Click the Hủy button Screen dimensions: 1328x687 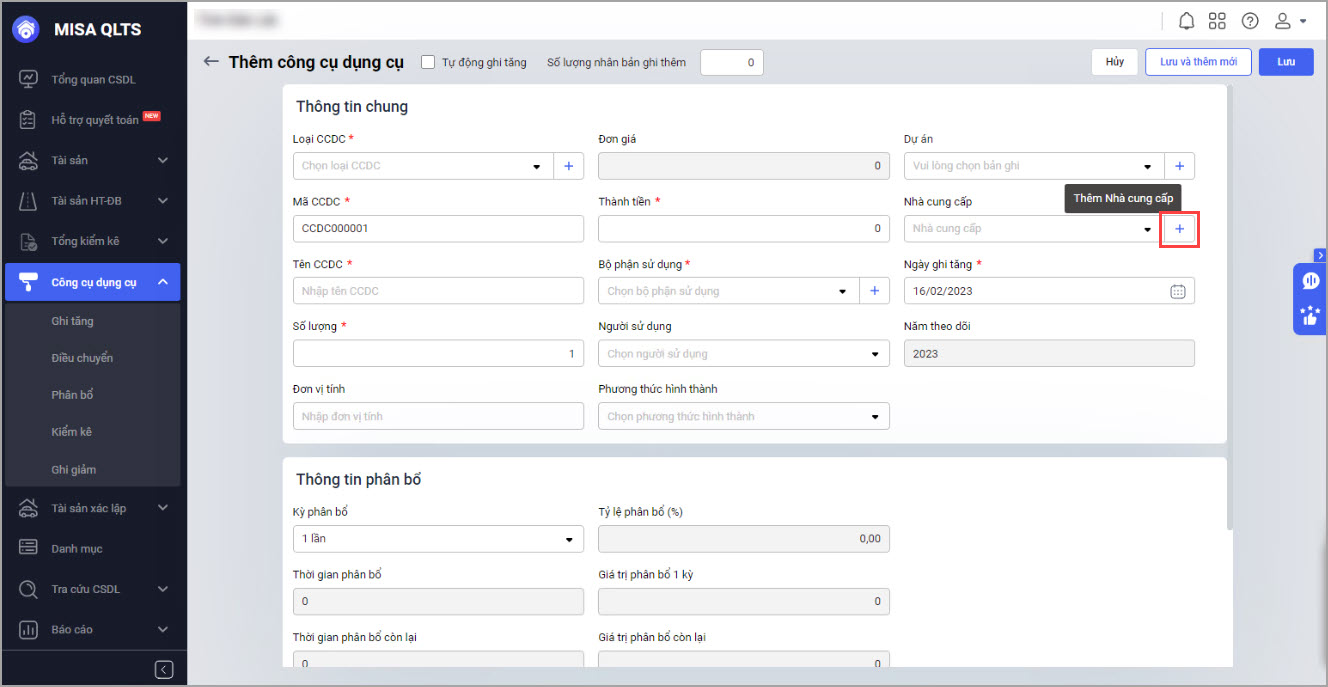[1114, 62]
